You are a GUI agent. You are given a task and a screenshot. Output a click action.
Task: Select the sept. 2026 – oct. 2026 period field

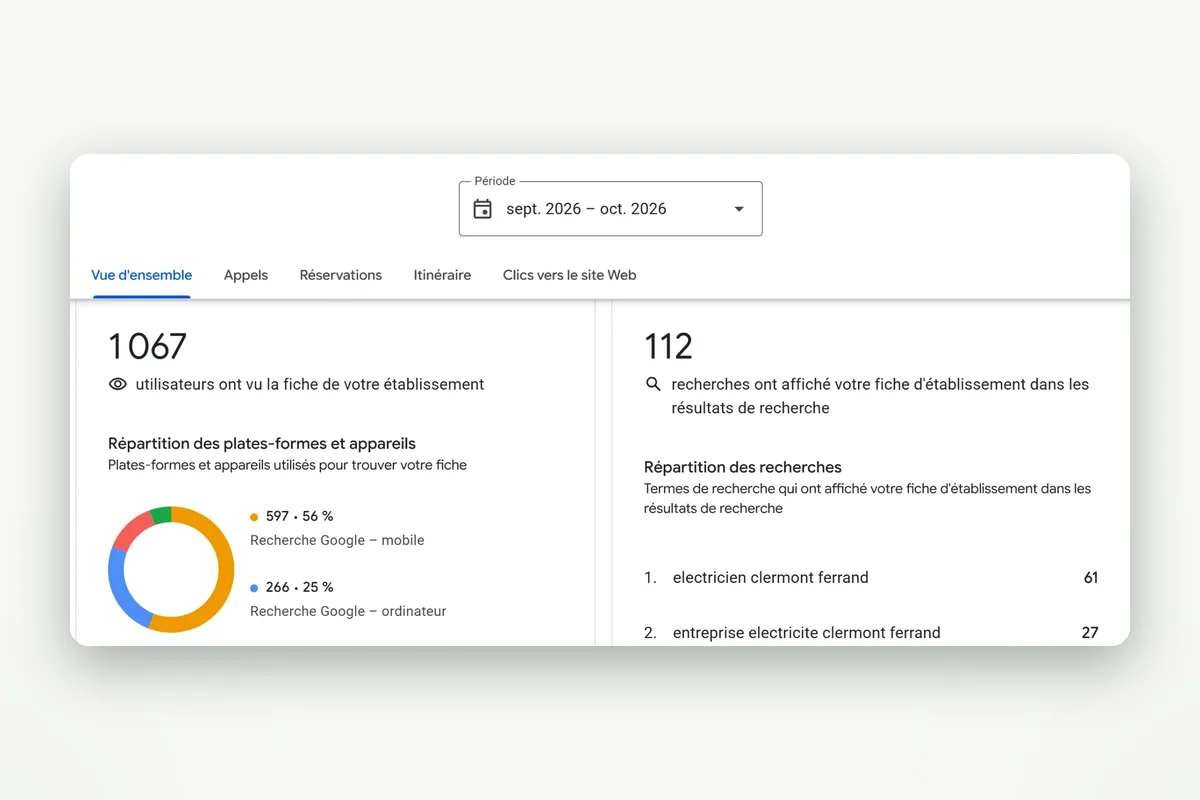click(610, 209)
